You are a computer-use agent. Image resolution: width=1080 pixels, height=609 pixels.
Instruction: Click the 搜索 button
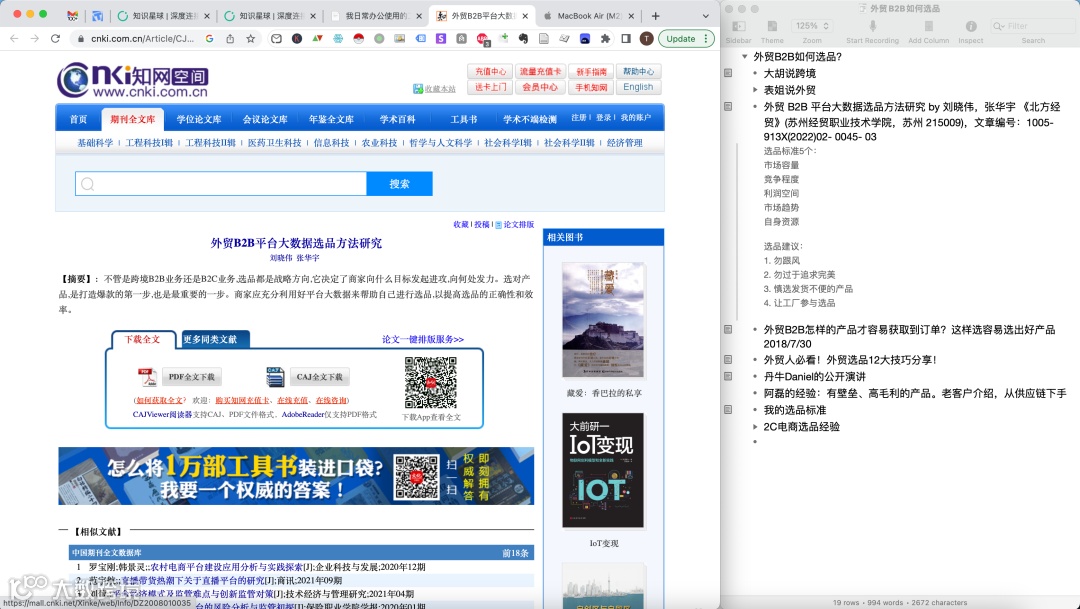[399, 184]
